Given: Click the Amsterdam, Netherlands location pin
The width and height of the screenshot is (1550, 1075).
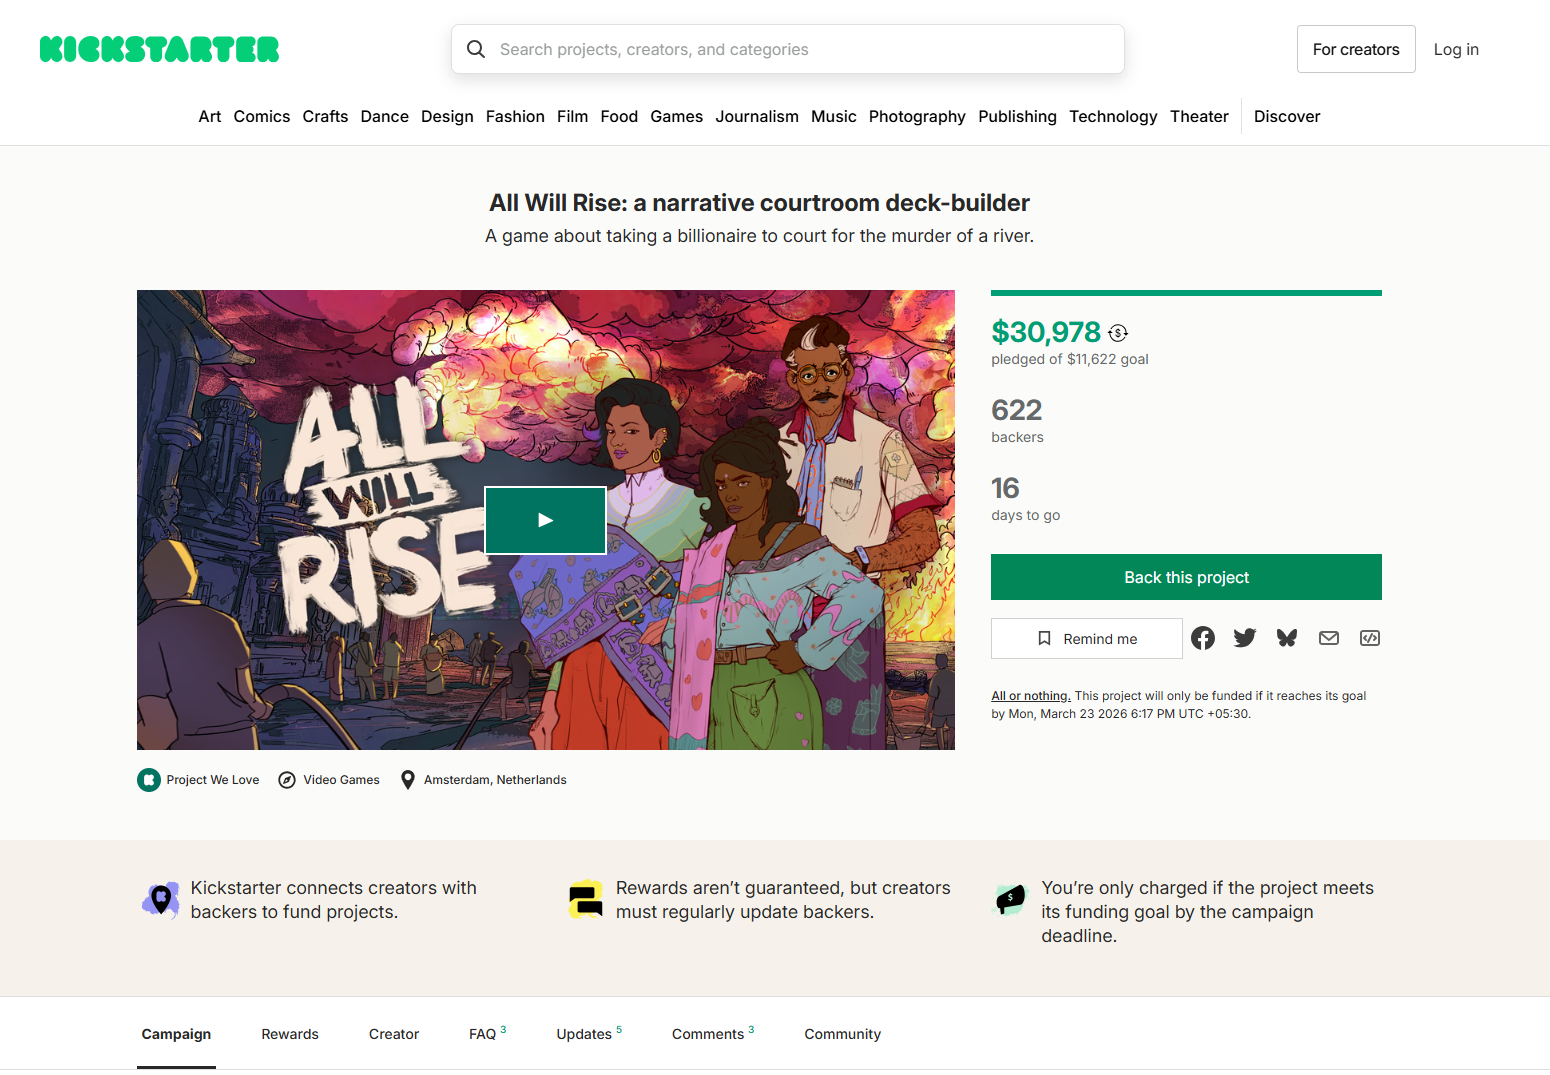Looking at the screenshot, I should 407,779.
